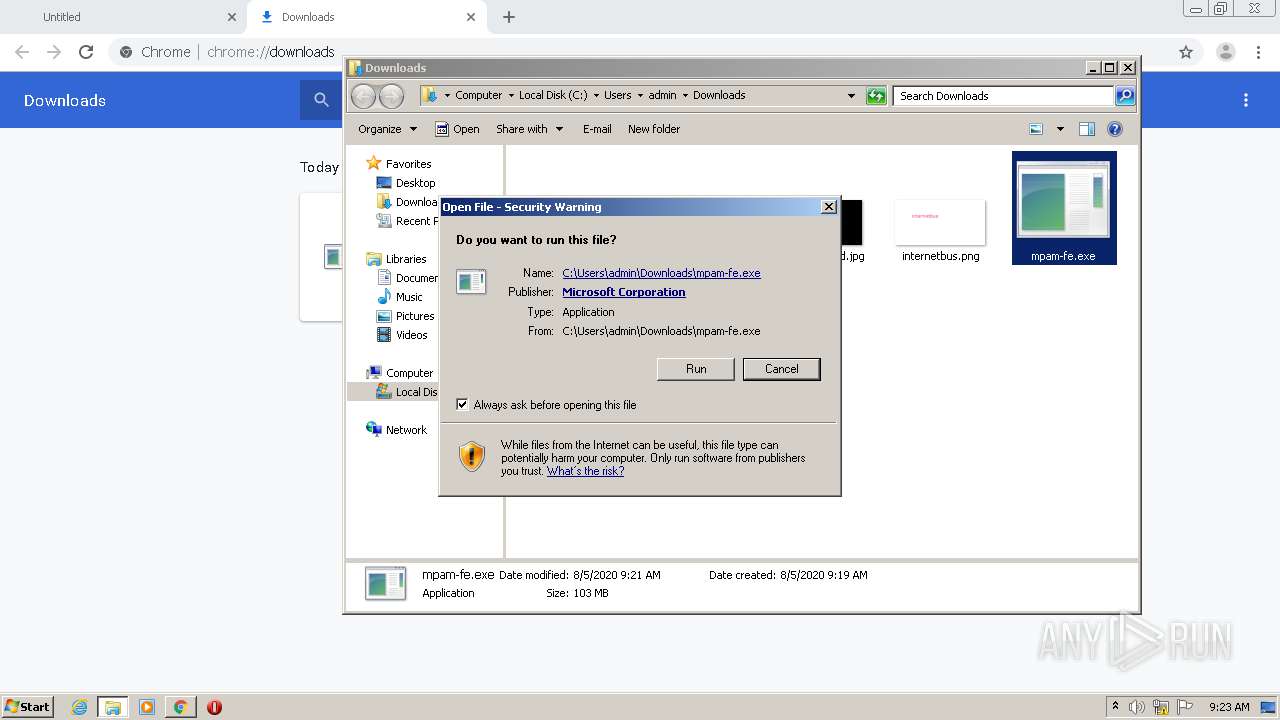Screen dimensions: 1280x720
Task: Uncheck Always ask before opening this file
Action: (462, 405)
